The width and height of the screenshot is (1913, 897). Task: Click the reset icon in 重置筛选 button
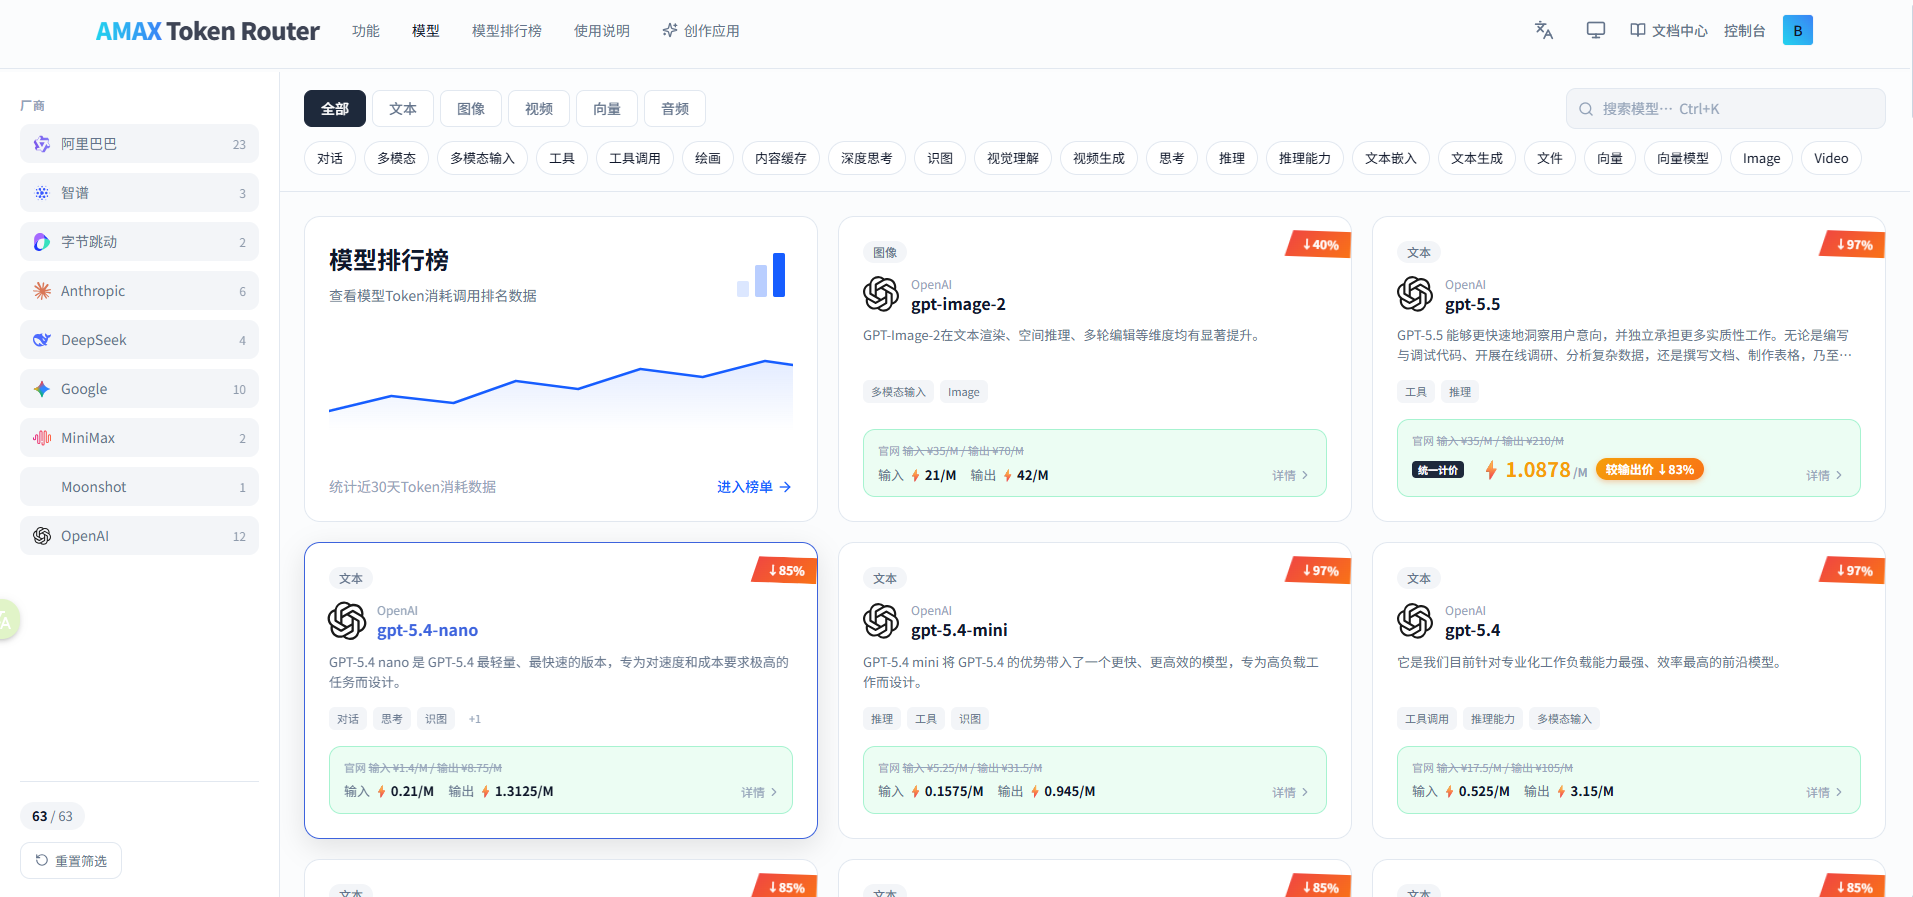pyautogui.click(x=42, y=860)
